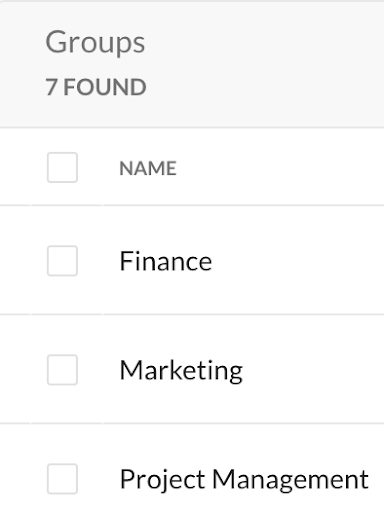Click empty space right of NAME header
Screen dimensions: 384x512
280,167
